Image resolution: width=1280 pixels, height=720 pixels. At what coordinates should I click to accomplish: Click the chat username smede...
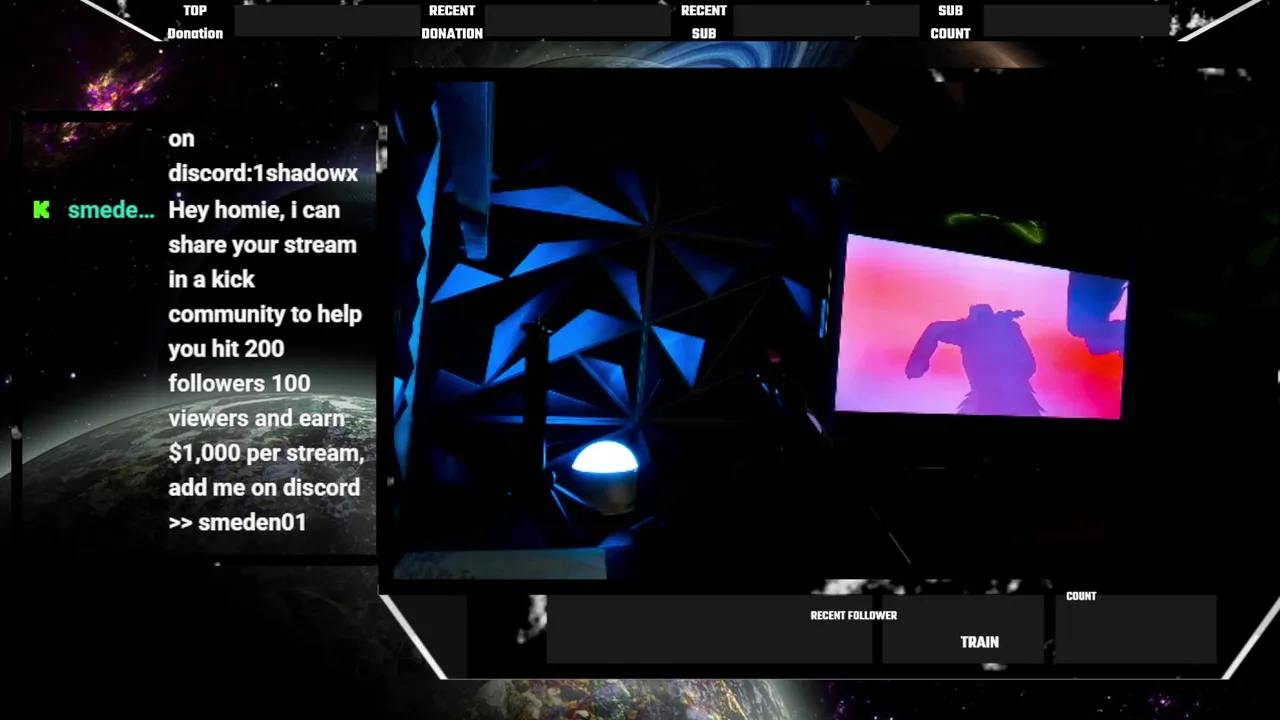click(x=111, y=210)
